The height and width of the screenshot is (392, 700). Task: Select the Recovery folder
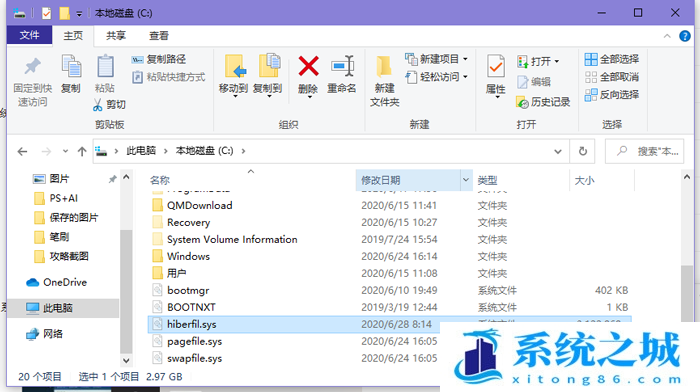point(188,222)
